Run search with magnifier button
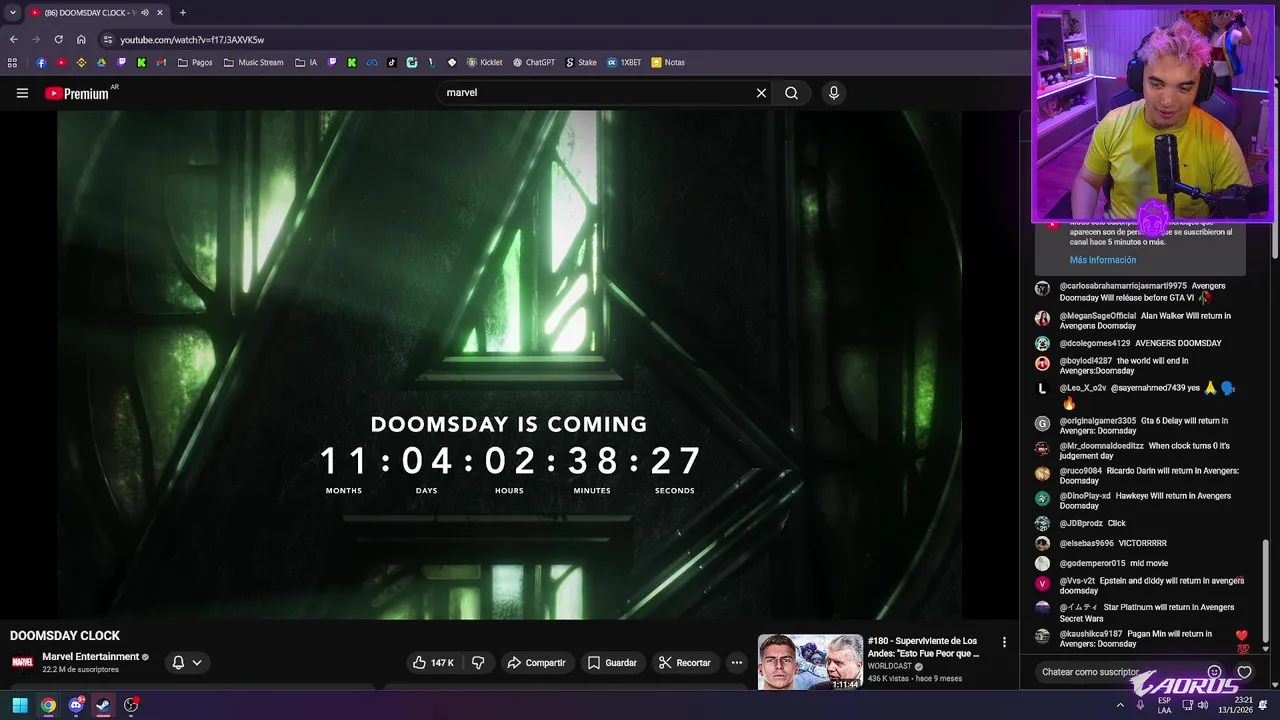Viewport: 1280px width, 720px height. pyautogui.click(x=791, y=93)
